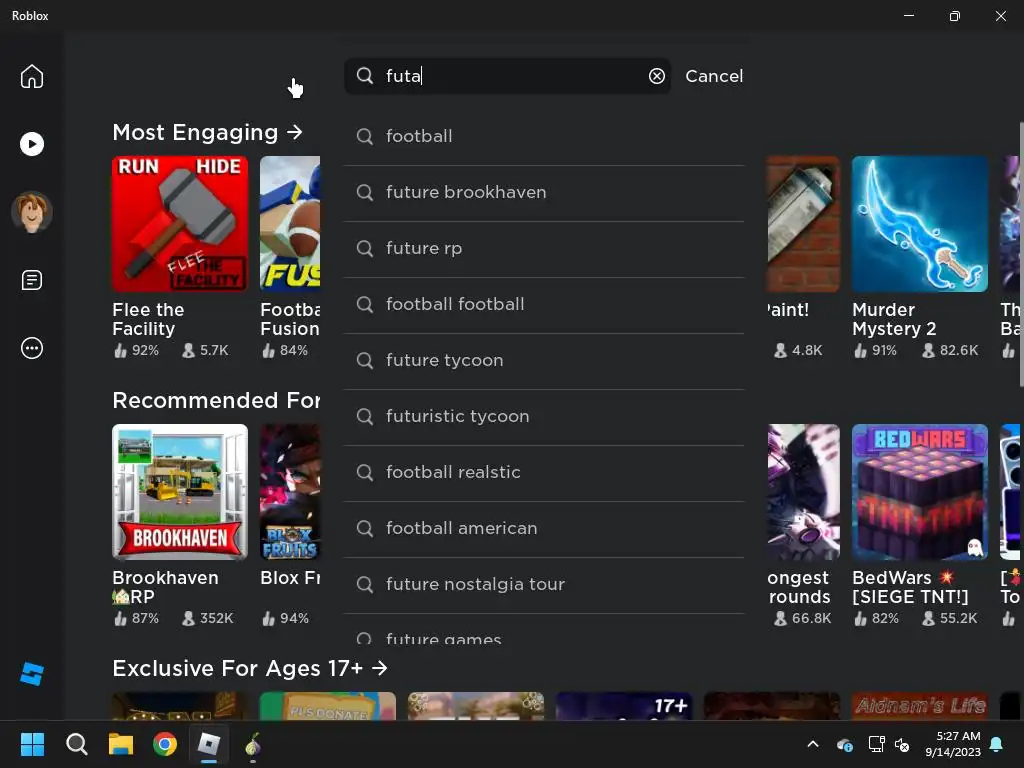This screenshot has height=768, width=1024.
Task: Switch to Roblox in the taskbar
Action: 209,744
